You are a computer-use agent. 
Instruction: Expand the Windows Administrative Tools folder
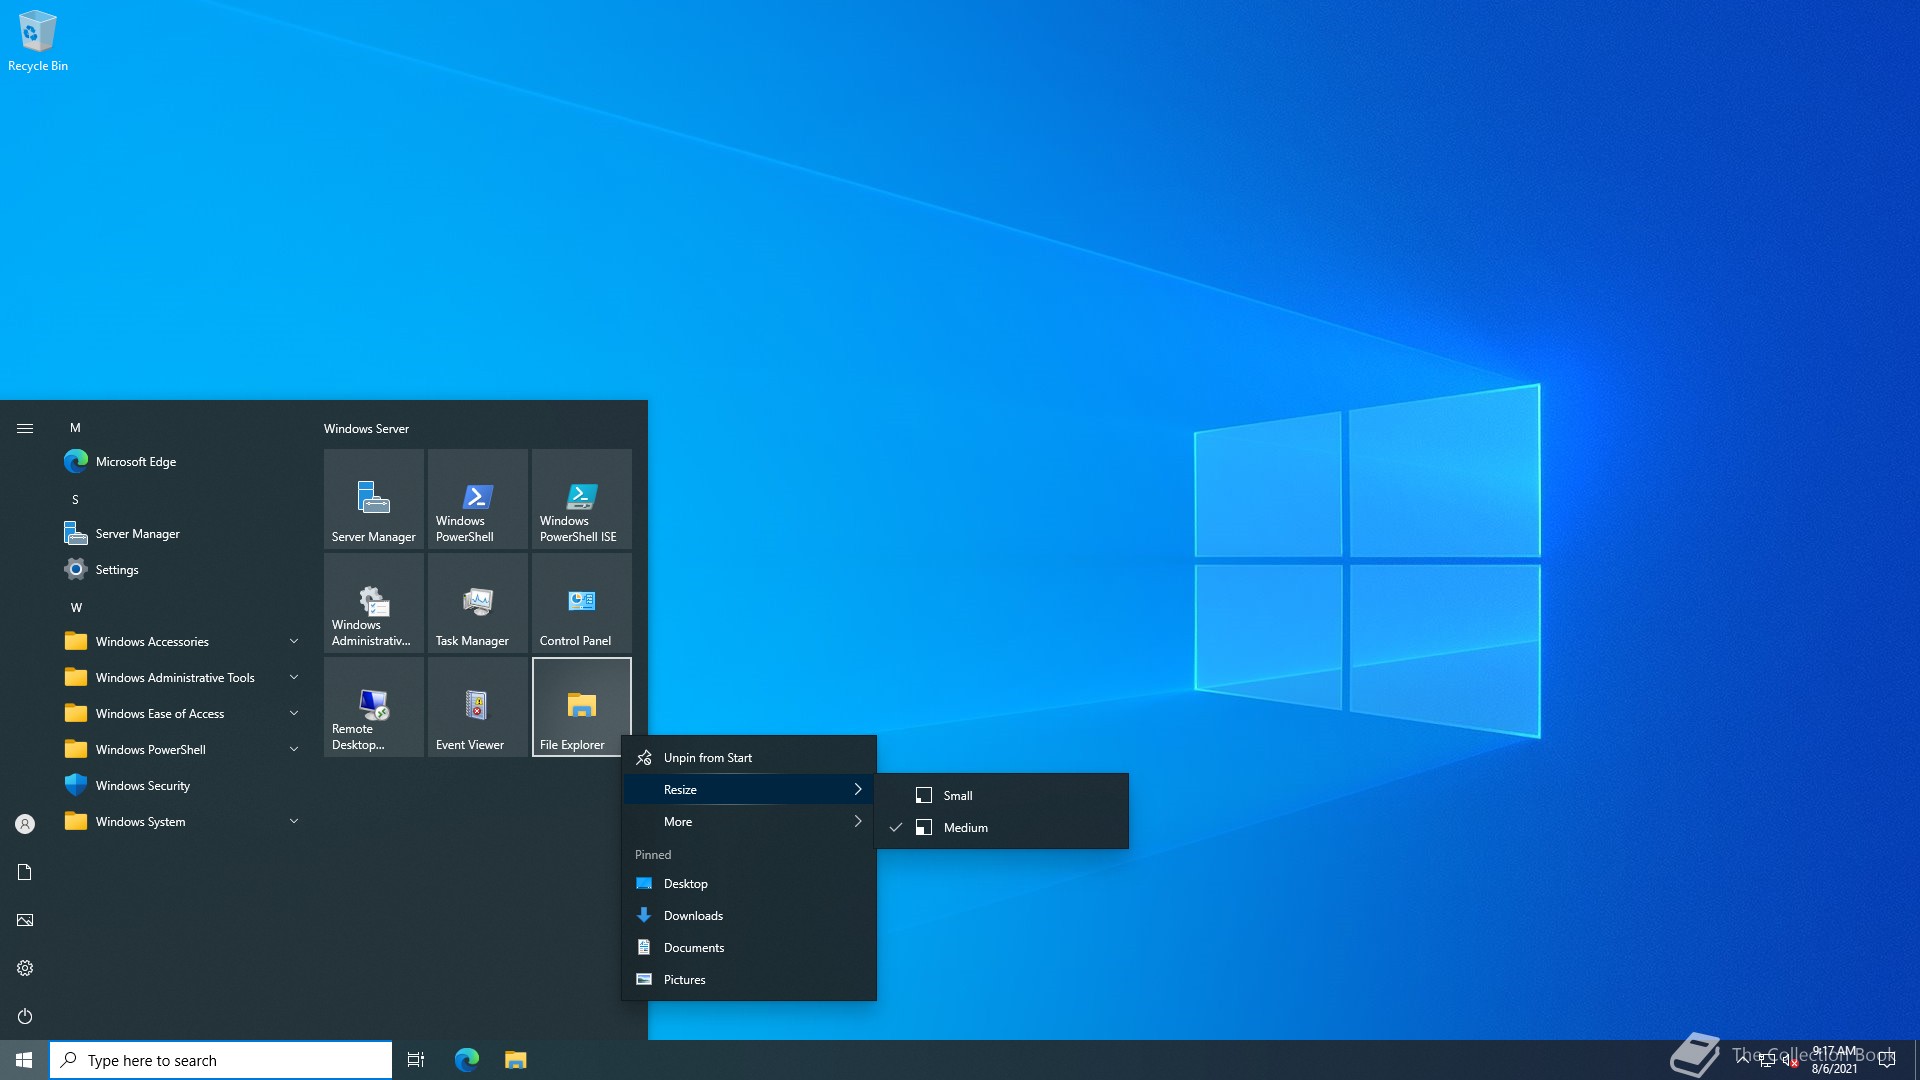[180, 678]
